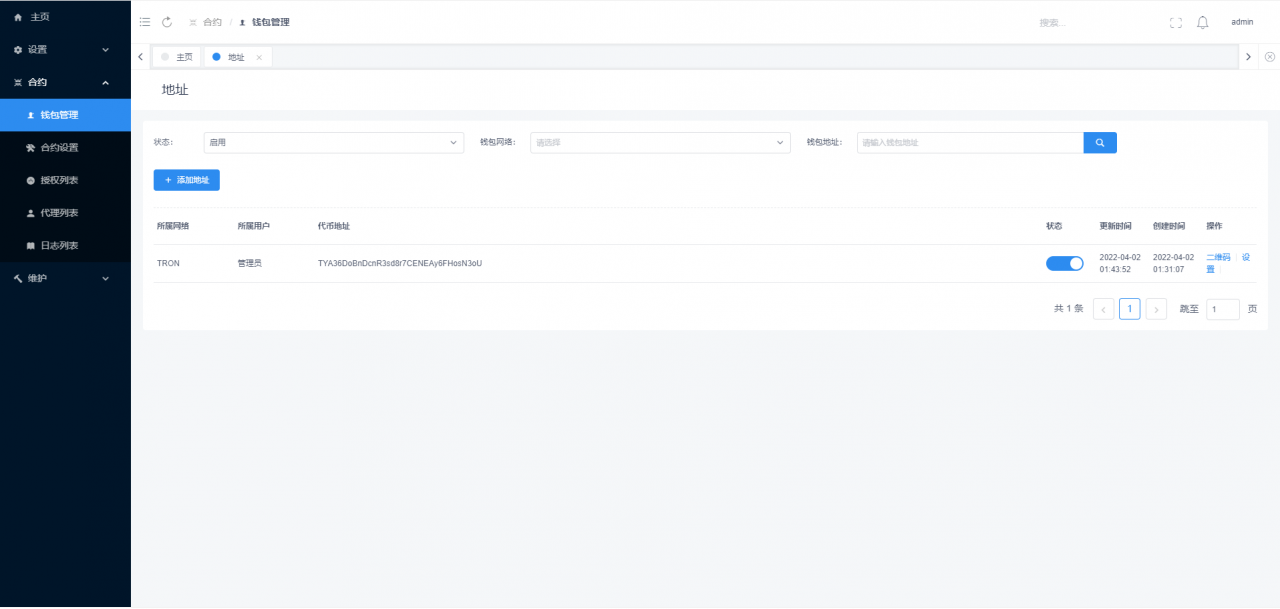
Task: Open notifications via the bell icon
Action: (1203, 22)
